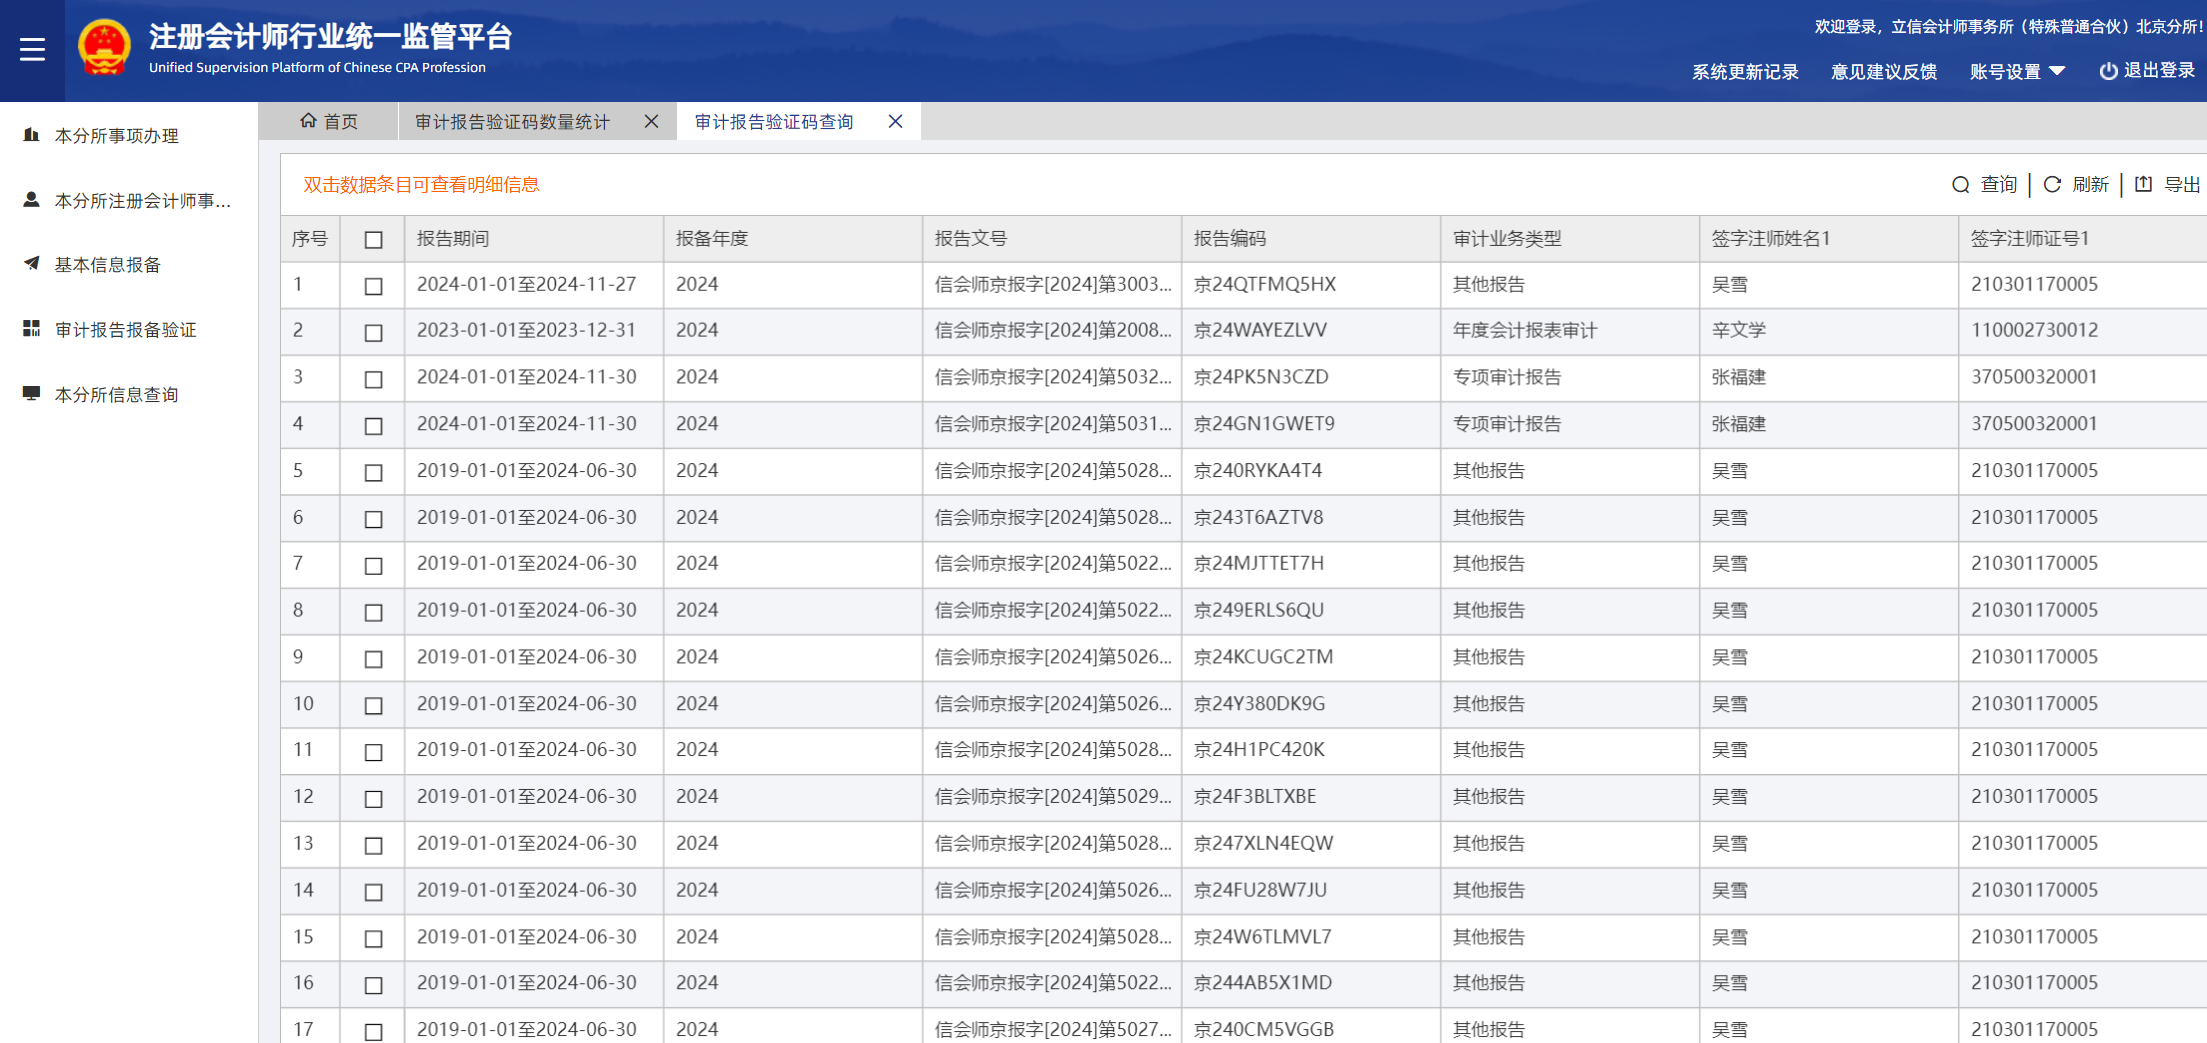The image size is (2207, 1043).
Task: Click the 基本信息报备 paper plane icon
Action: tap(32, 264)
